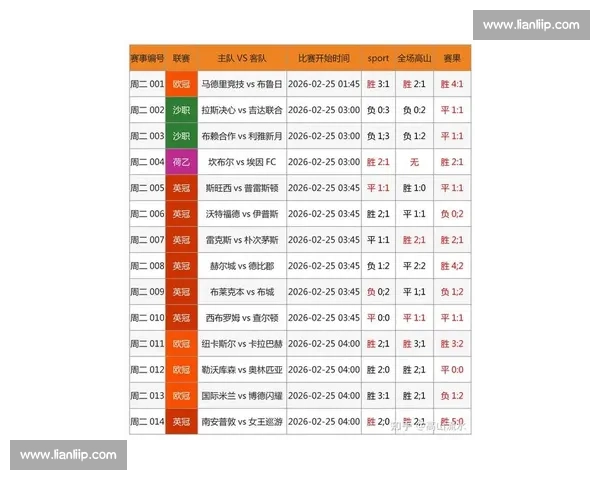Select match number 周二 004
This screenshot has width=600, height=480.
pyautogui.click(x=147, y=162)
